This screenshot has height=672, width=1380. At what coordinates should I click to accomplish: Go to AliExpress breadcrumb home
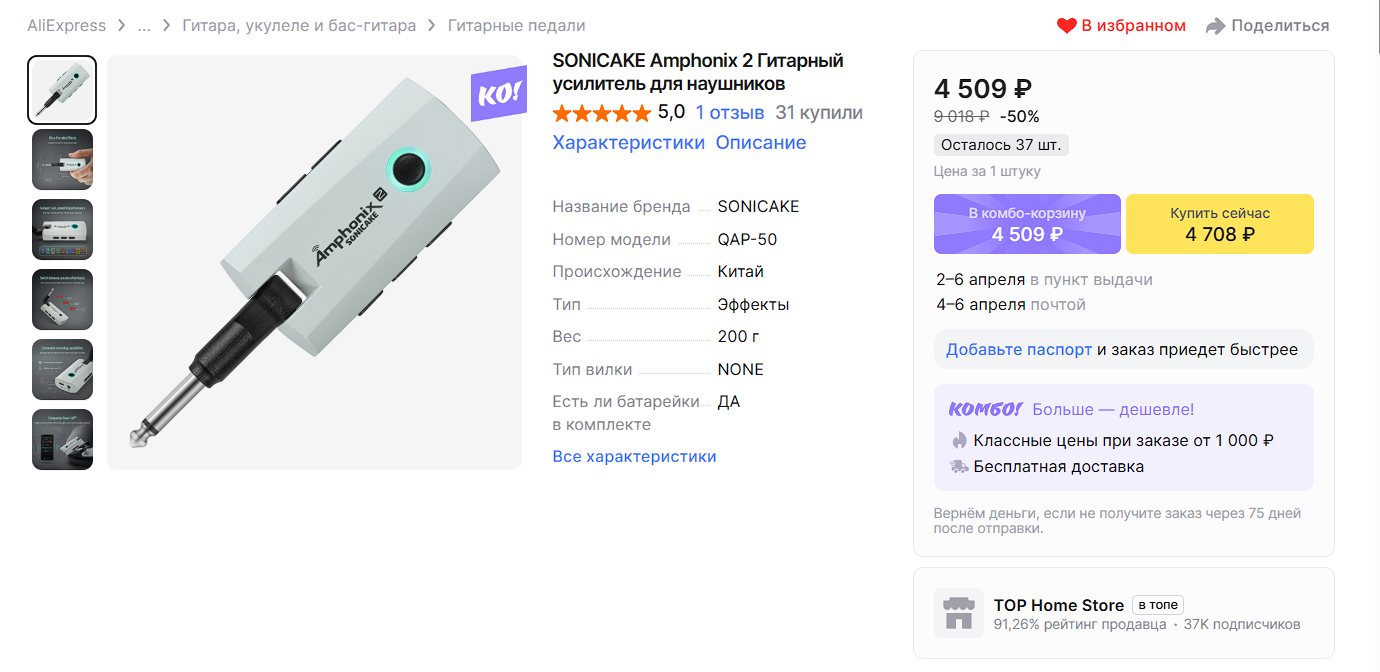[x=66, y=26]
